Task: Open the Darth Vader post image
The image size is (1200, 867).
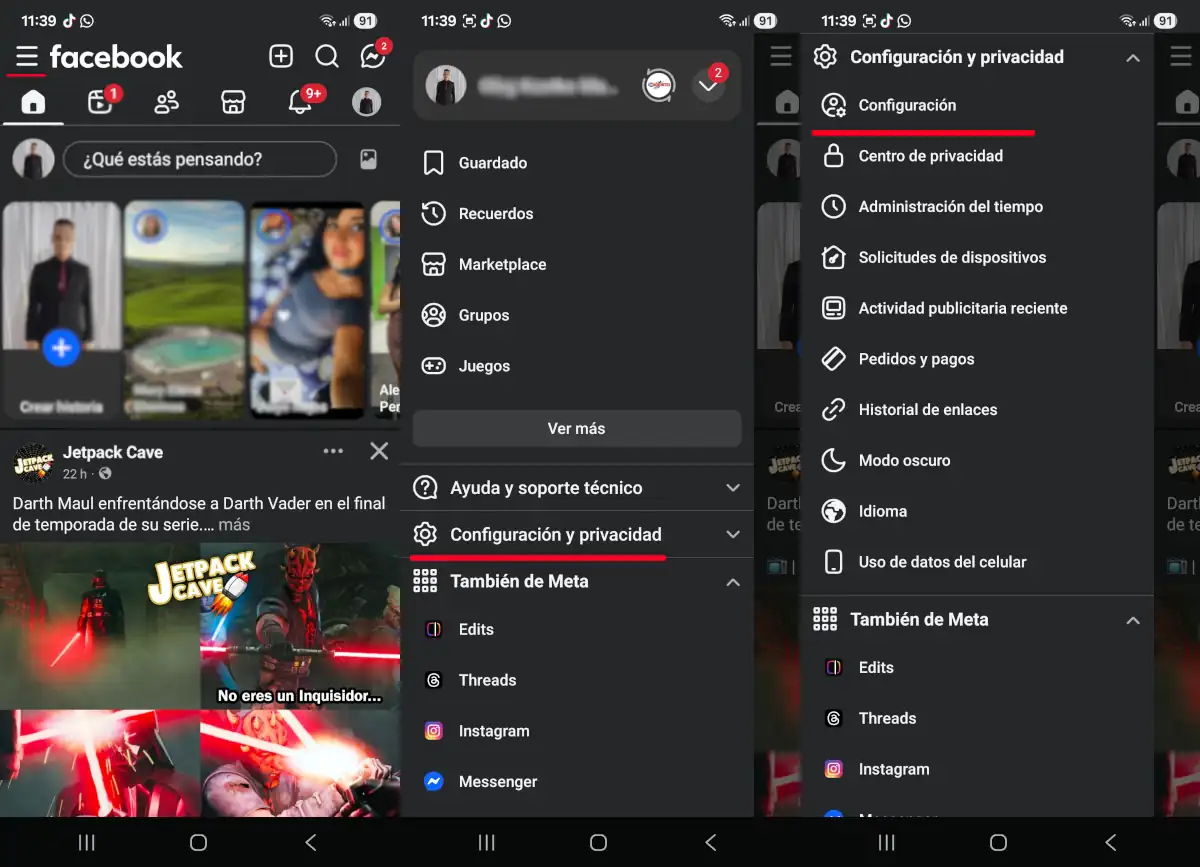Action: point(100,625)
